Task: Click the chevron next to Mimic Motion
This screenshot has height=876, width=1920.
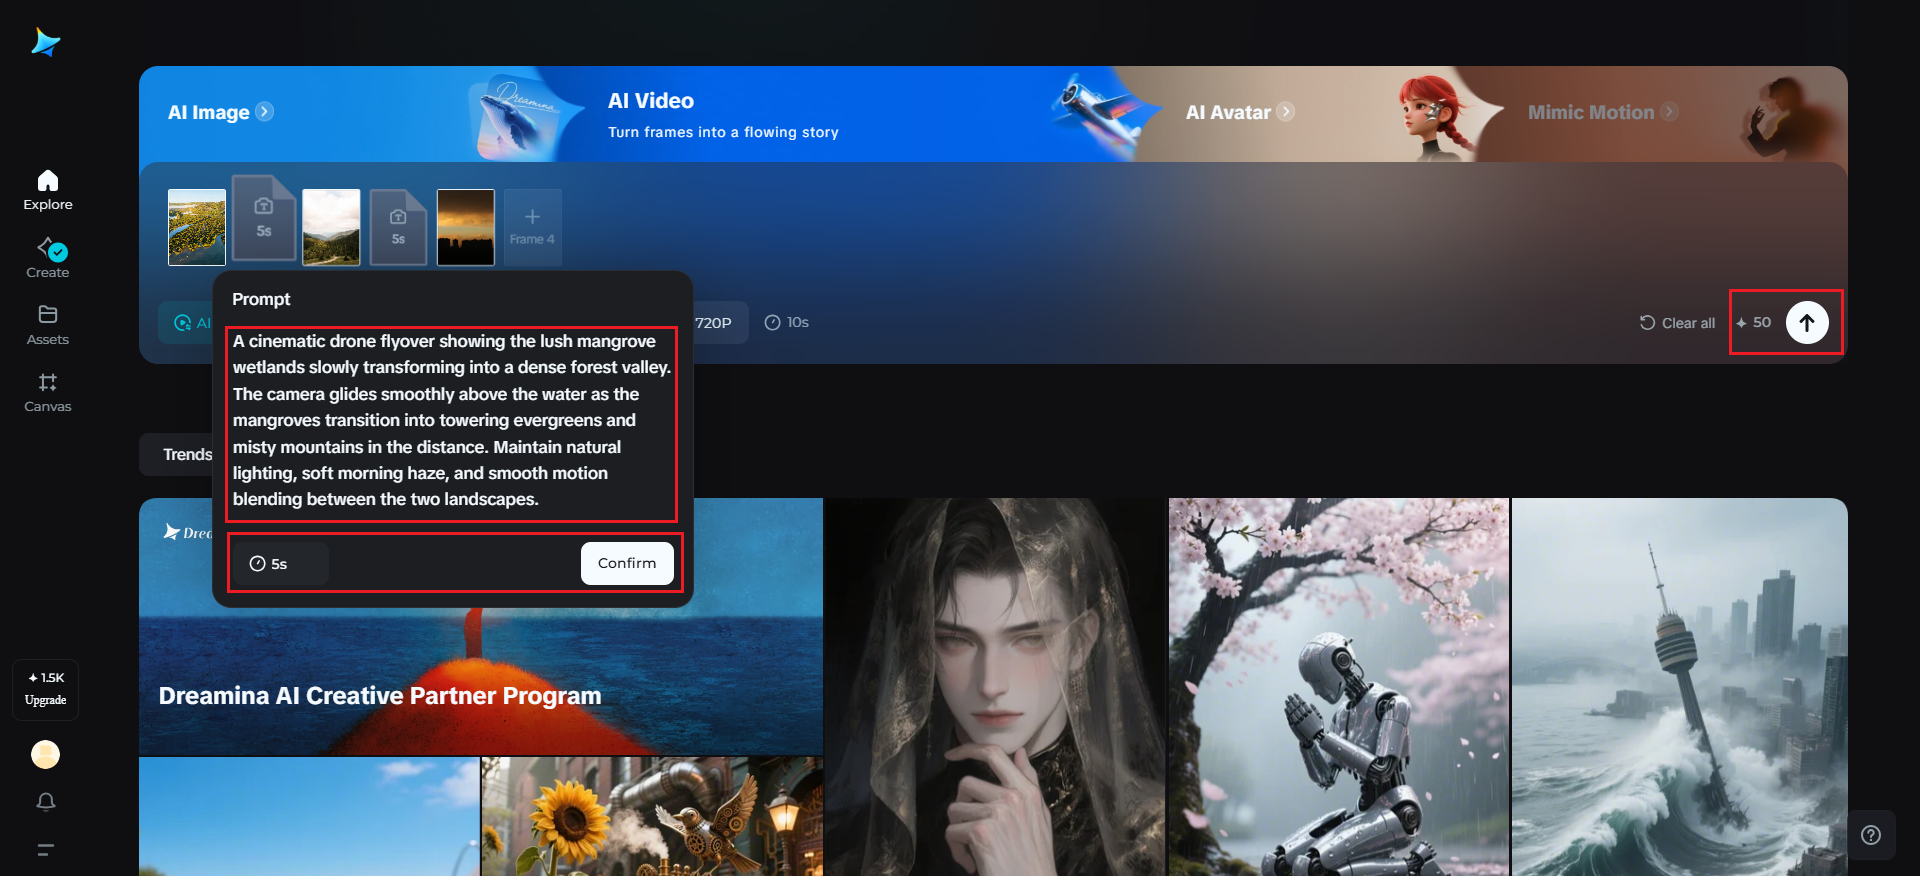Action: 1669,111
